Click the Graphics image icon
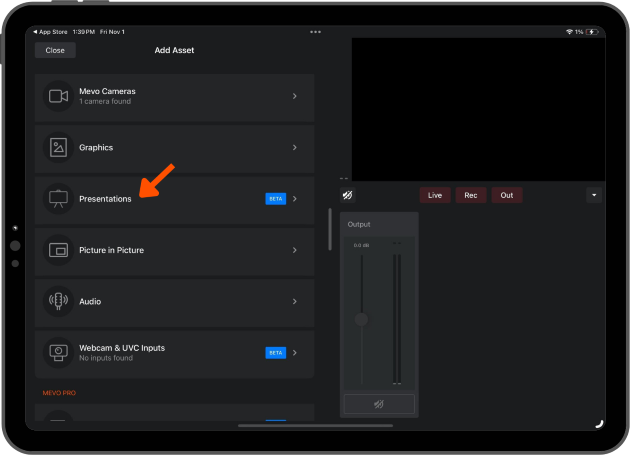Image resolution: width=630 pixels, height=455 pixels. pos(58,148)
